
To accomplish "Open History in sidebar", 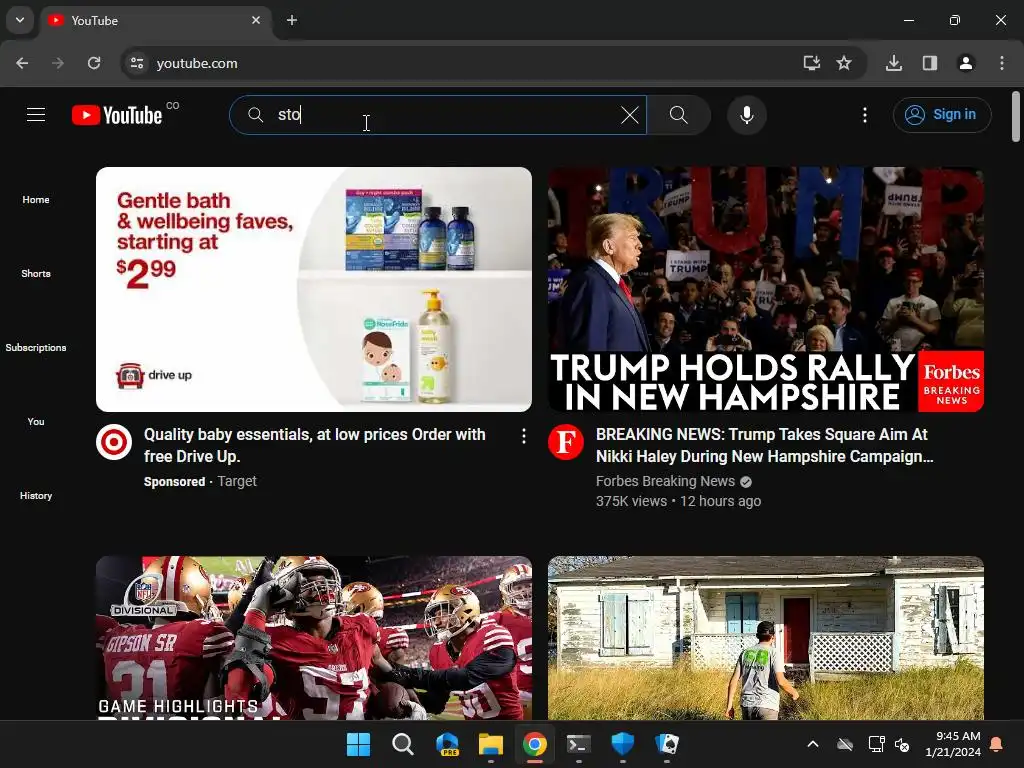I will click(x=36, y=496).
